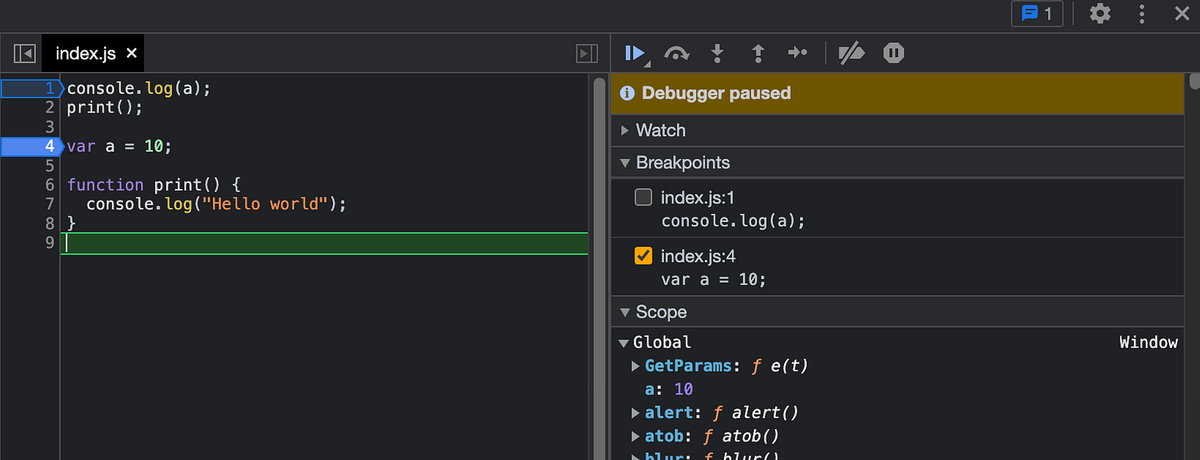
Task: Close the index.js tab
Action: (132, 53)
